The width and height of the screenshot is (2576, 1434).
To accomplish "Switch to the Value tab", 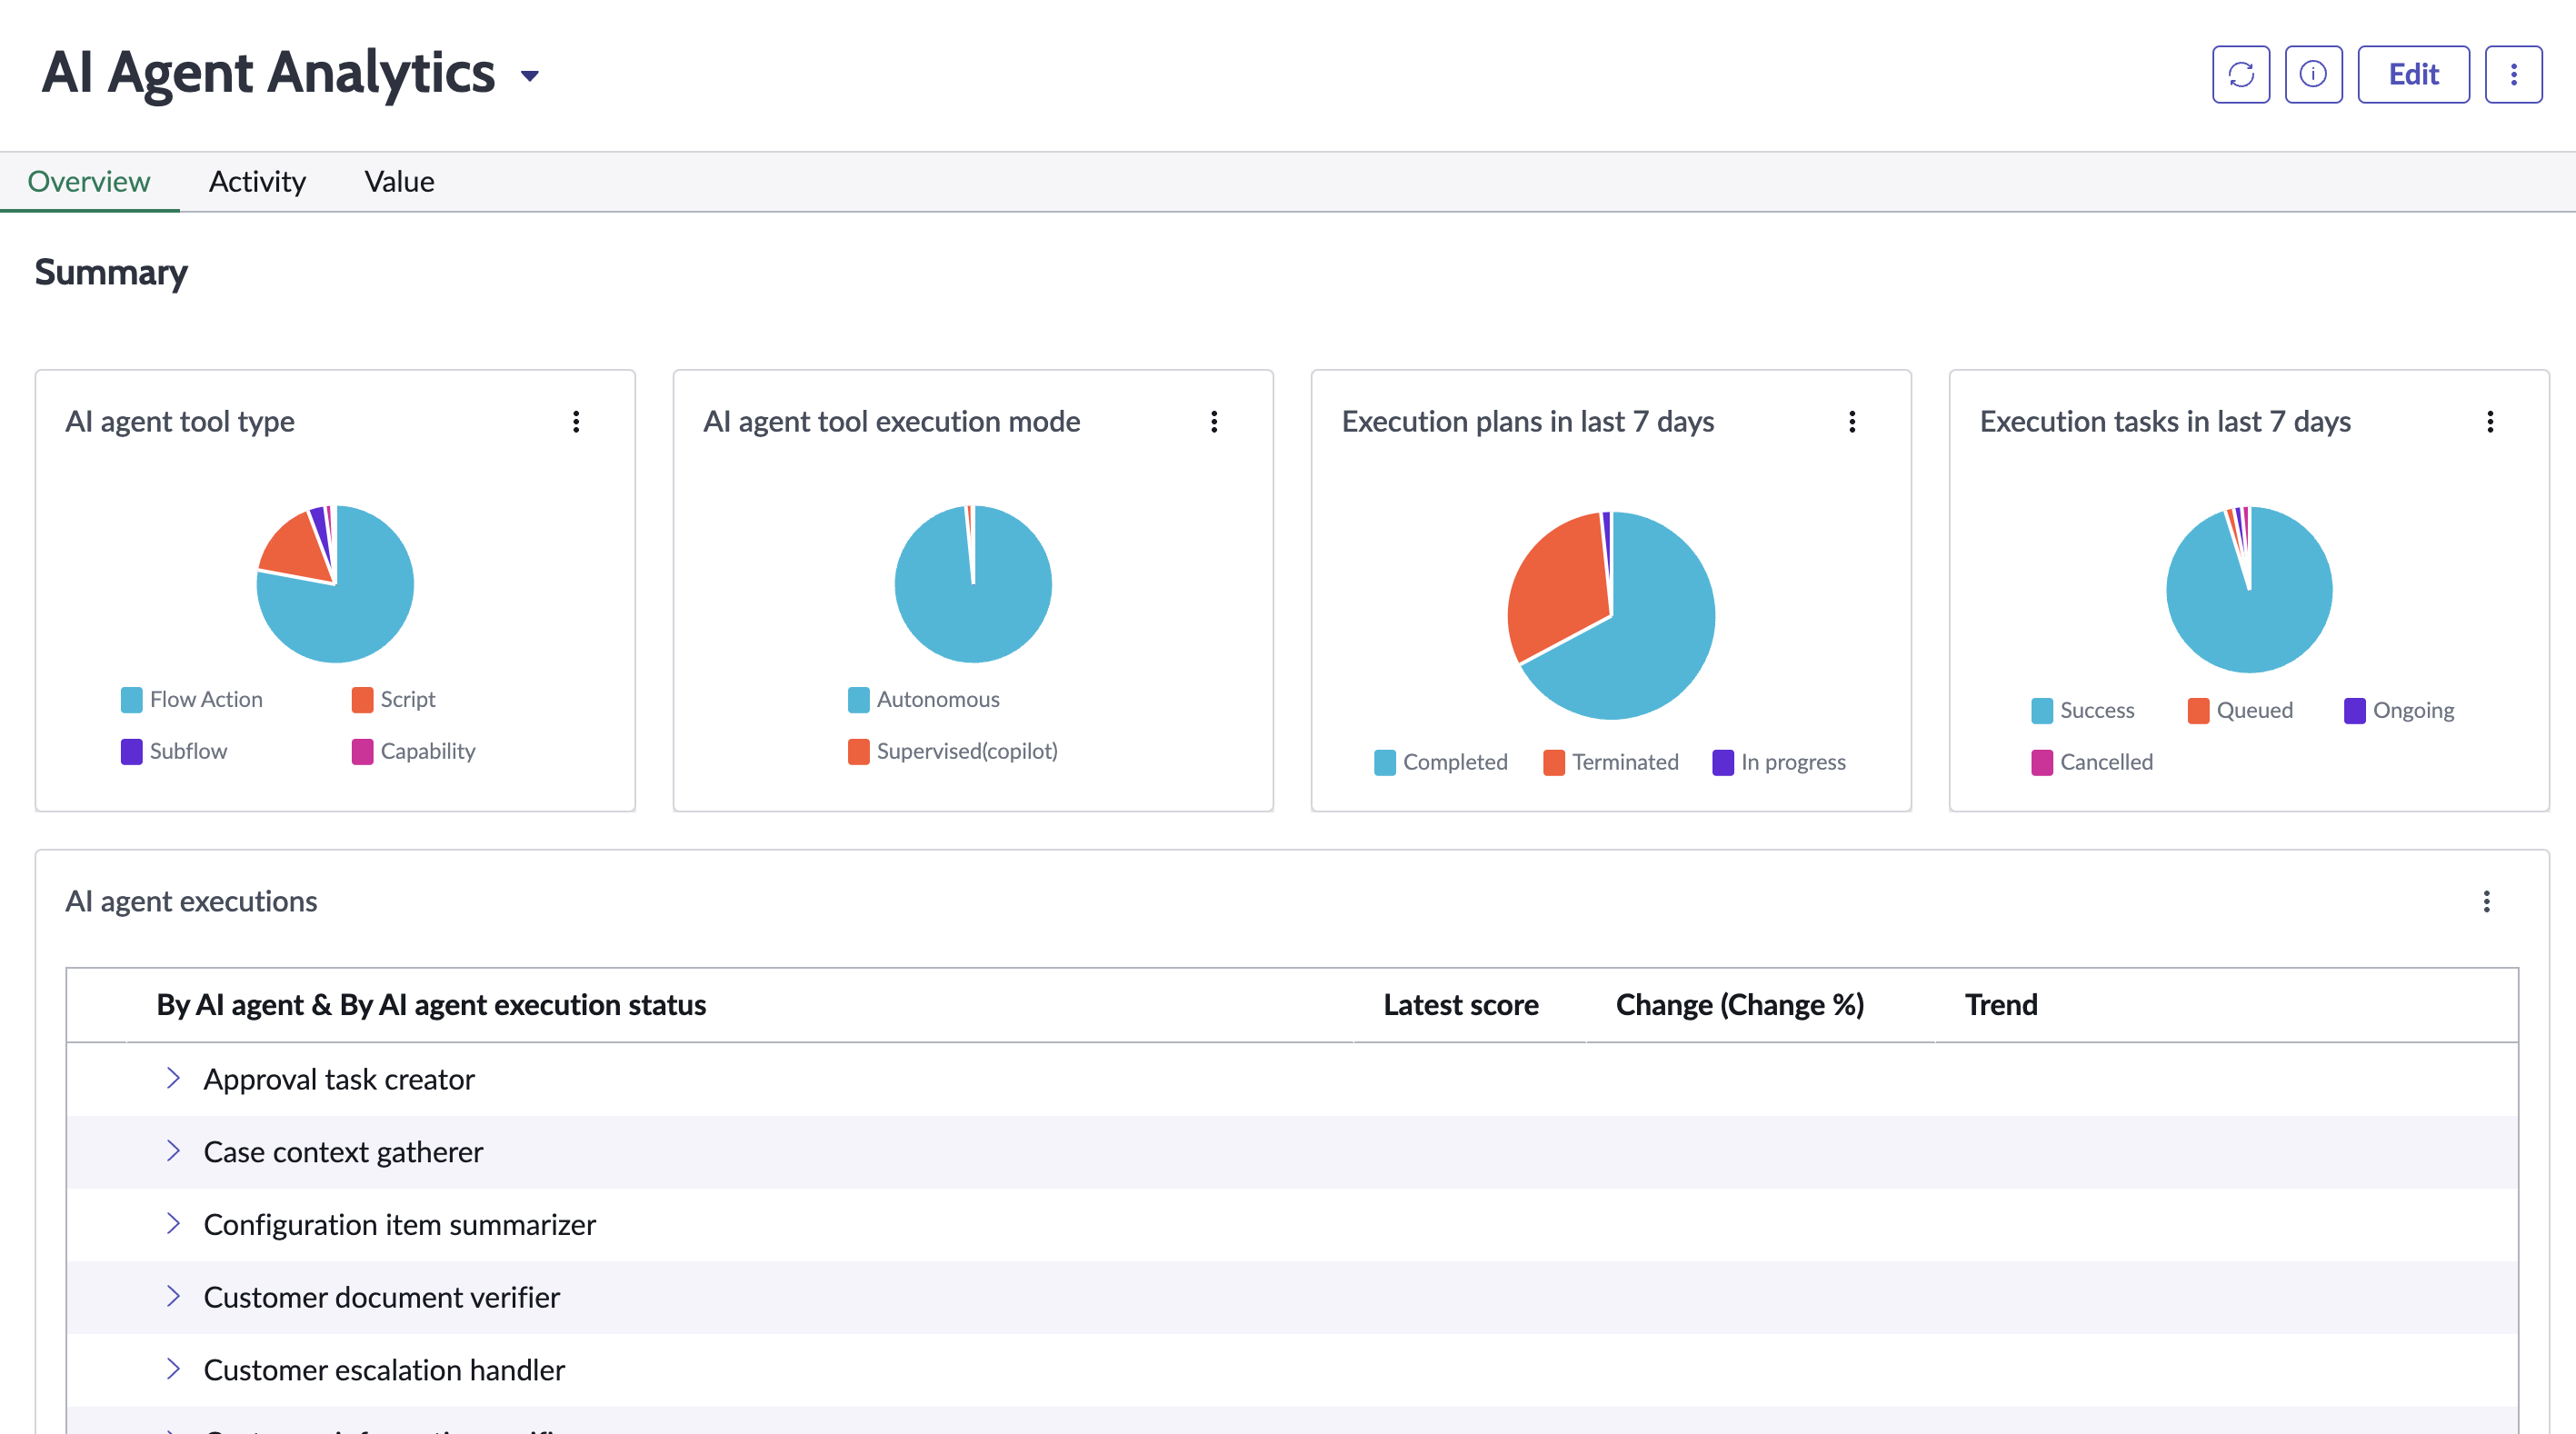I will point(399,181).
